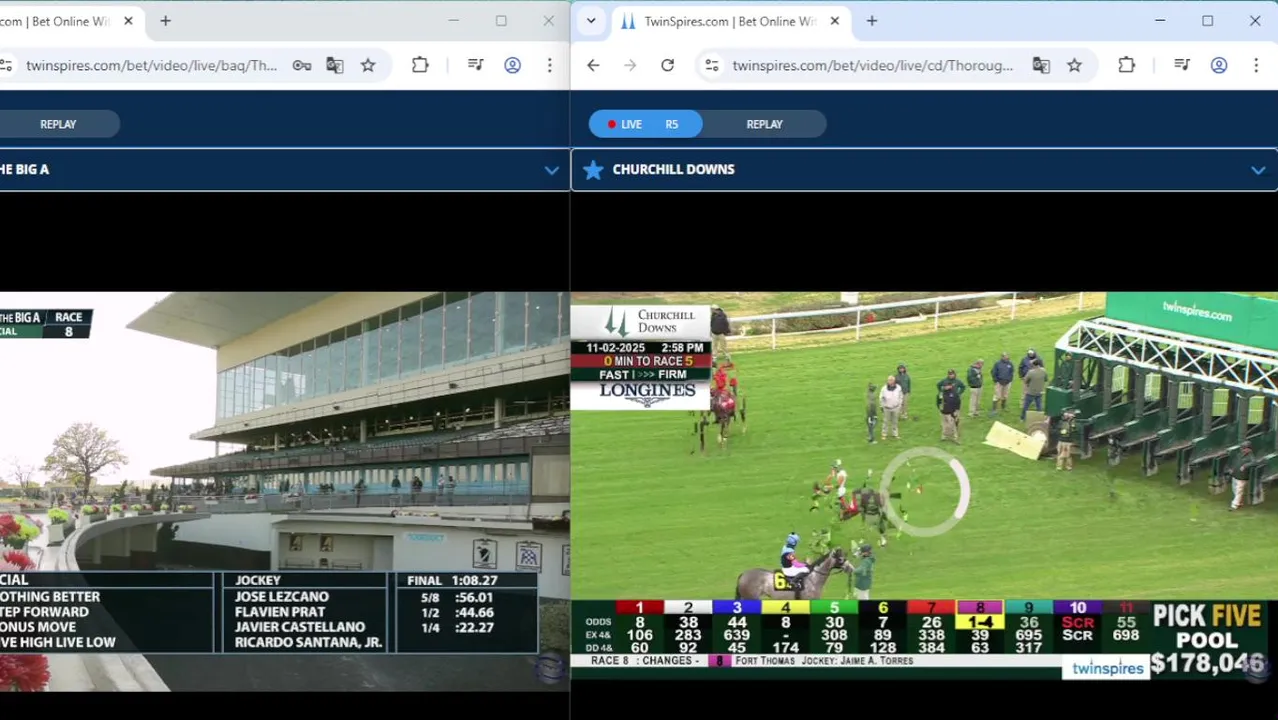Click the right window address bar URL

(x=872, y=66)
